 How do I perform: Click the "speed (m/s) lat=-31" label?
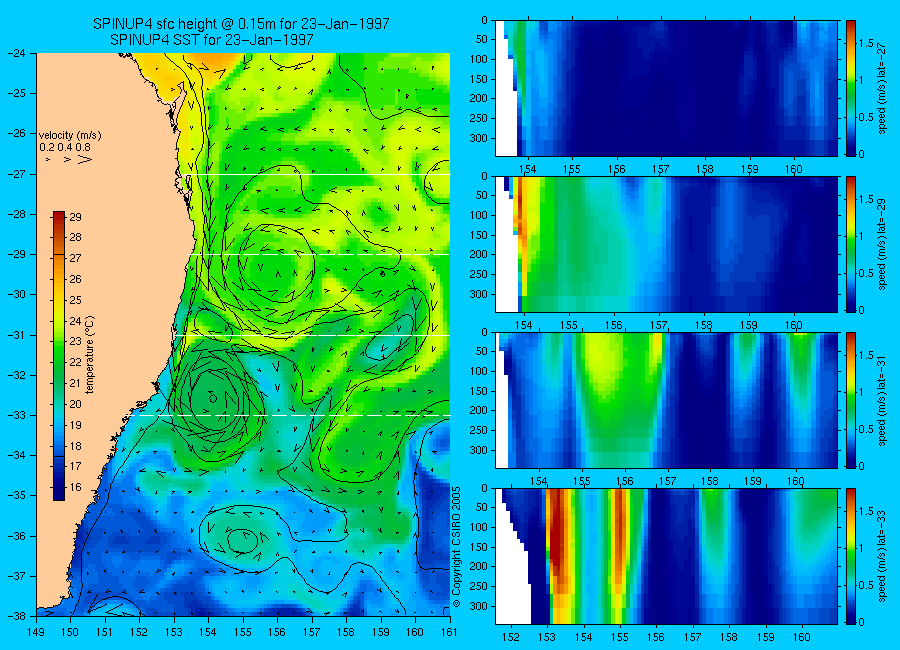(883, 401)
